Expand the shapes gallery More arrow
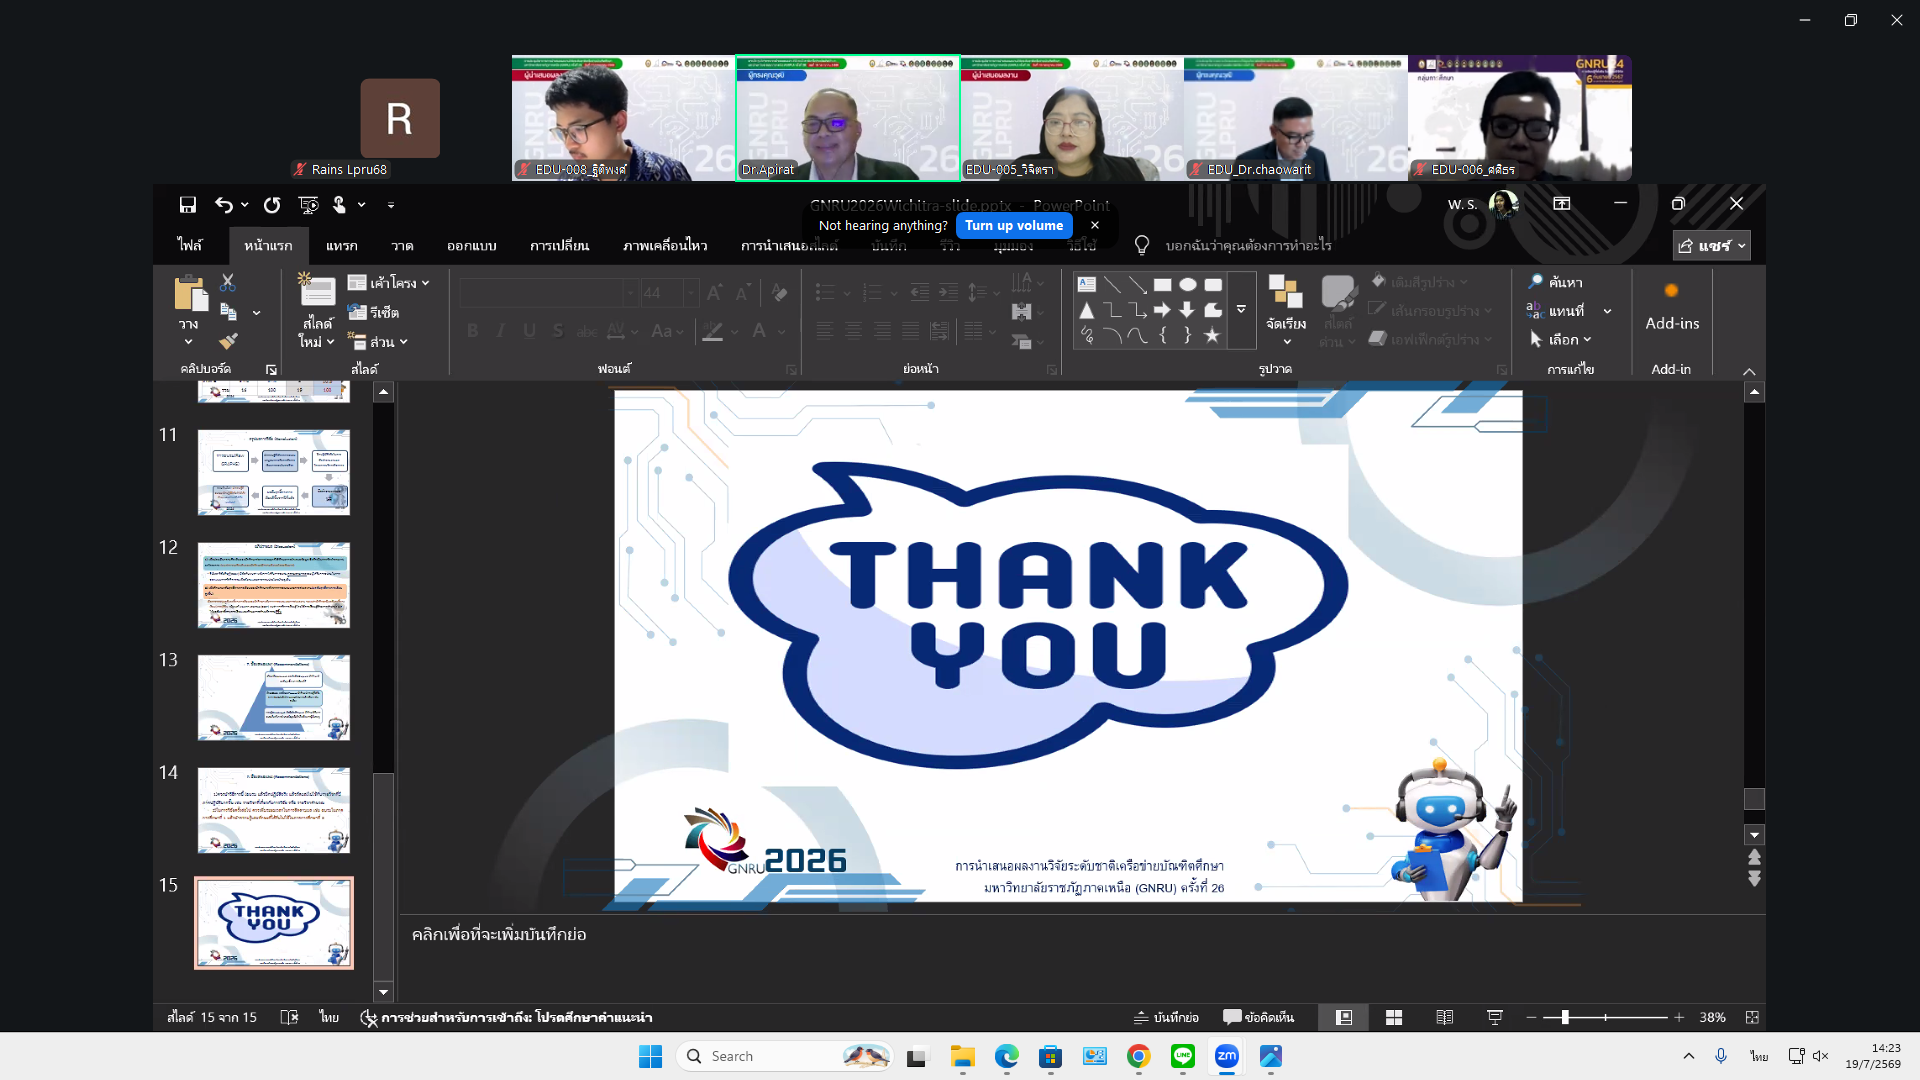Image resolution: width=1920 pixels, height=1080 pixels. click(1241, 309)
